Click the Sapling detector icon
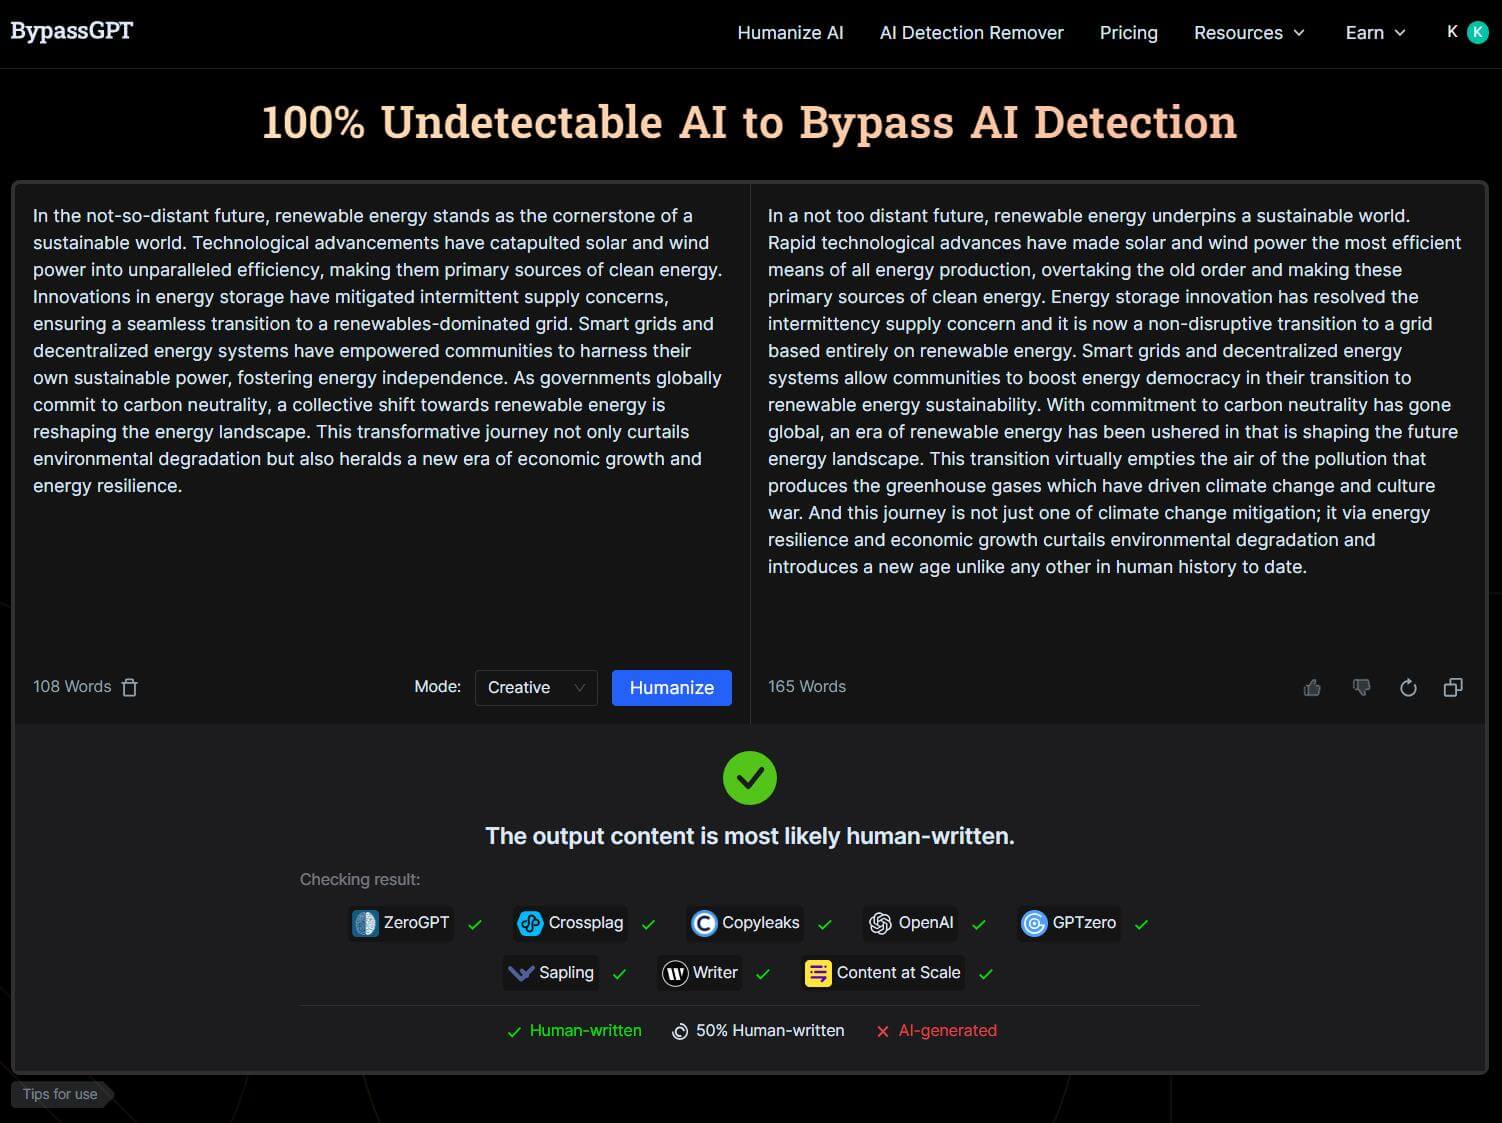Screen dimensions: 1502x1123 click(x=519, y=972)
